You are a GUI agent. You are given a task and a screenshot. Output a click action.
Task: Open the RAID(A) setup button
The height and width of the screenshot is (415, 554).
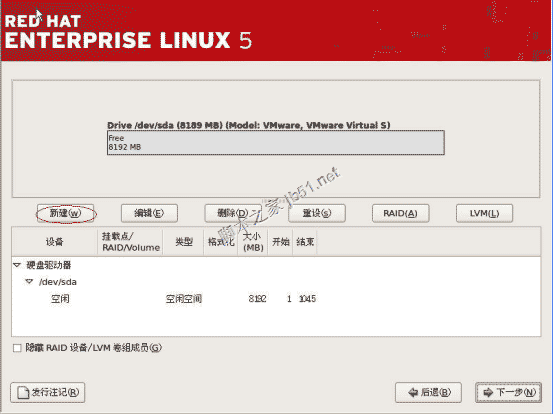pyautogui.click(x=400, y=213)
